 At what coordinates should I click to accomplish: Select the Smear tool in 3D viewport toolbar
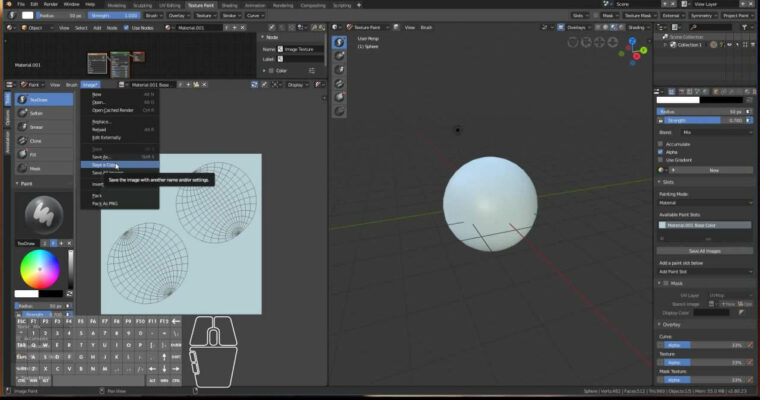[339, 70]
